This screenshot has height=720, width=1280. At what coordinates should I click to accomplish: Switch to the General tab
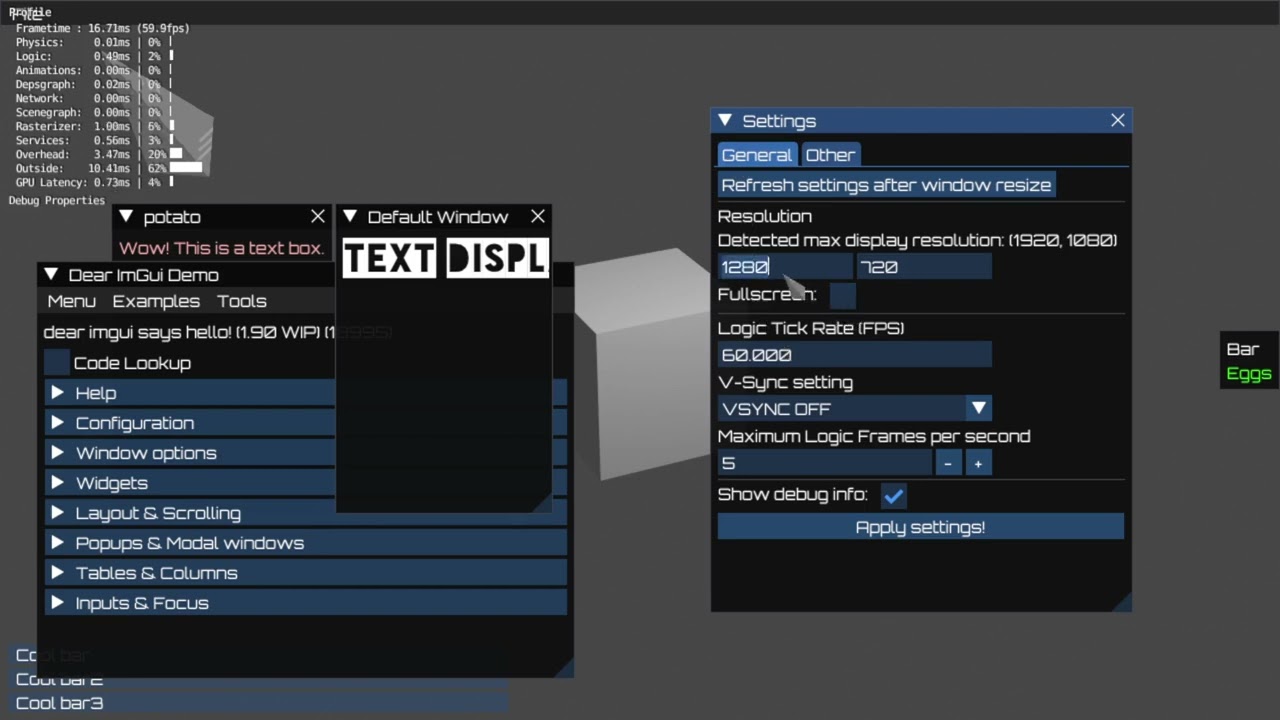(x=757, y=155)
